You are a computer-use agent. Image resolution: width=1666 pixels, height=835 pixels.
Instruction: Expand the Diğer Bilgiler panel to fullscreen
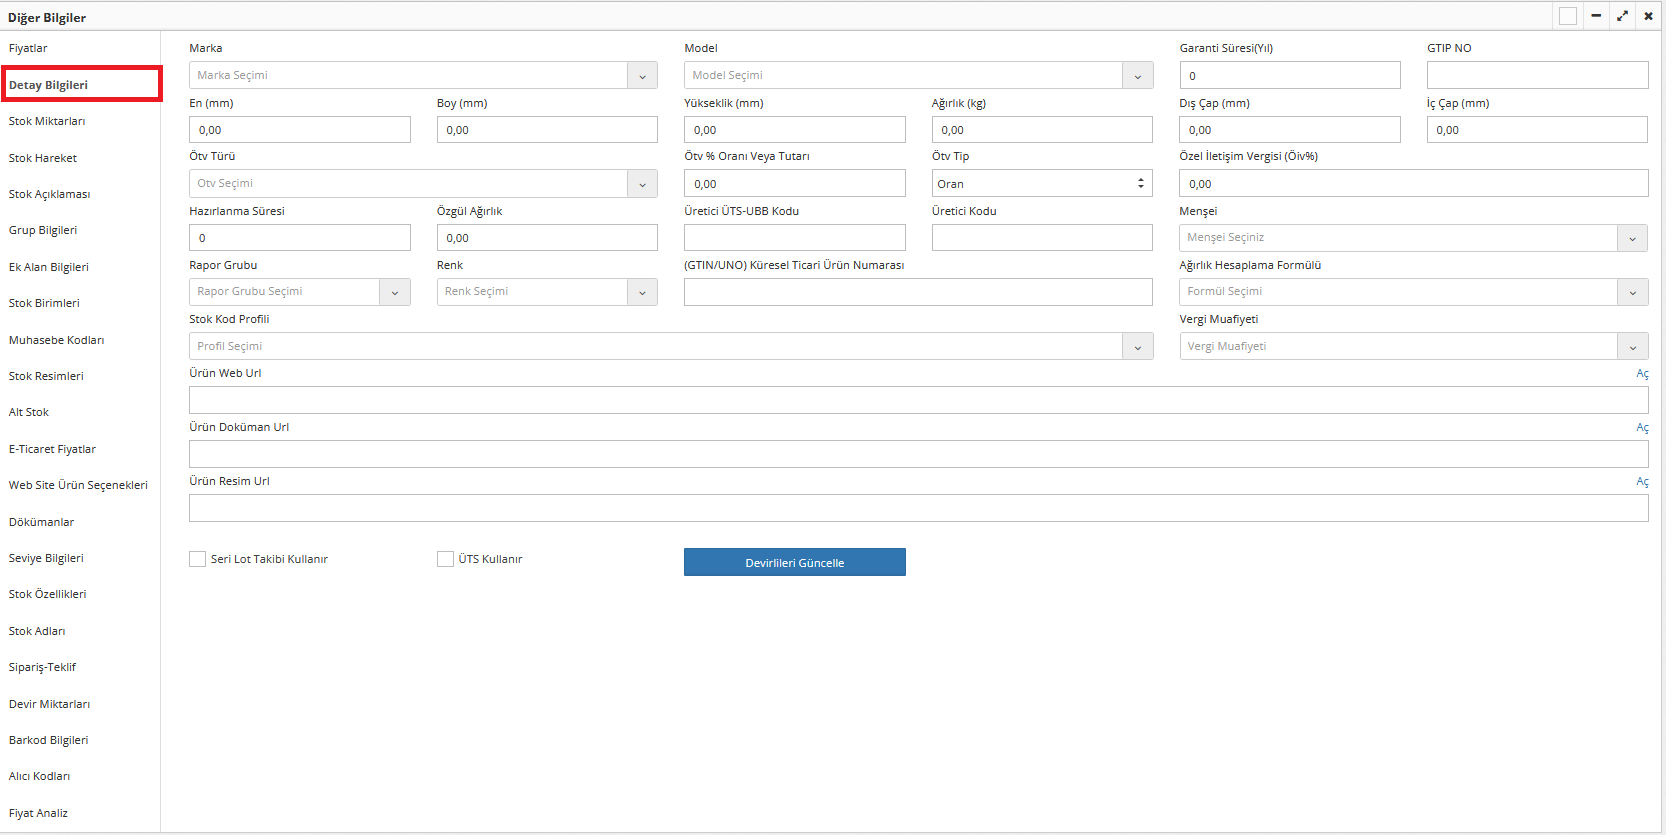(x=1622, y=16)
